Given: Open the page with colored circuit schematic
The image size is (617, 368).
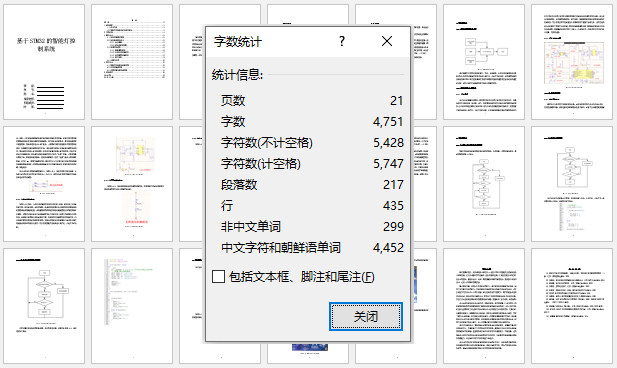Looking at the screenshot, I should (x=572, y=62).
